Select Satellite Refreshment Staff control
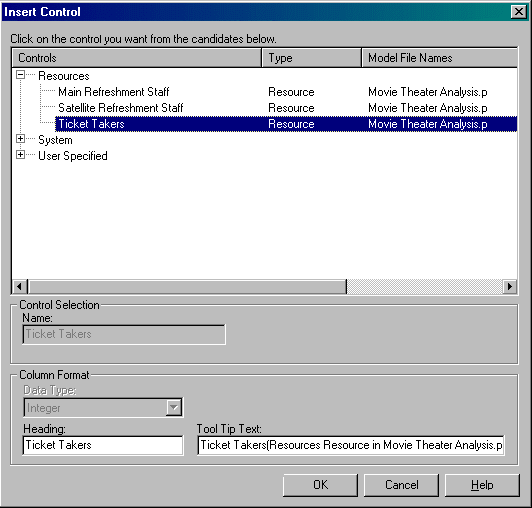532x508 pixels. click(120, 108)
